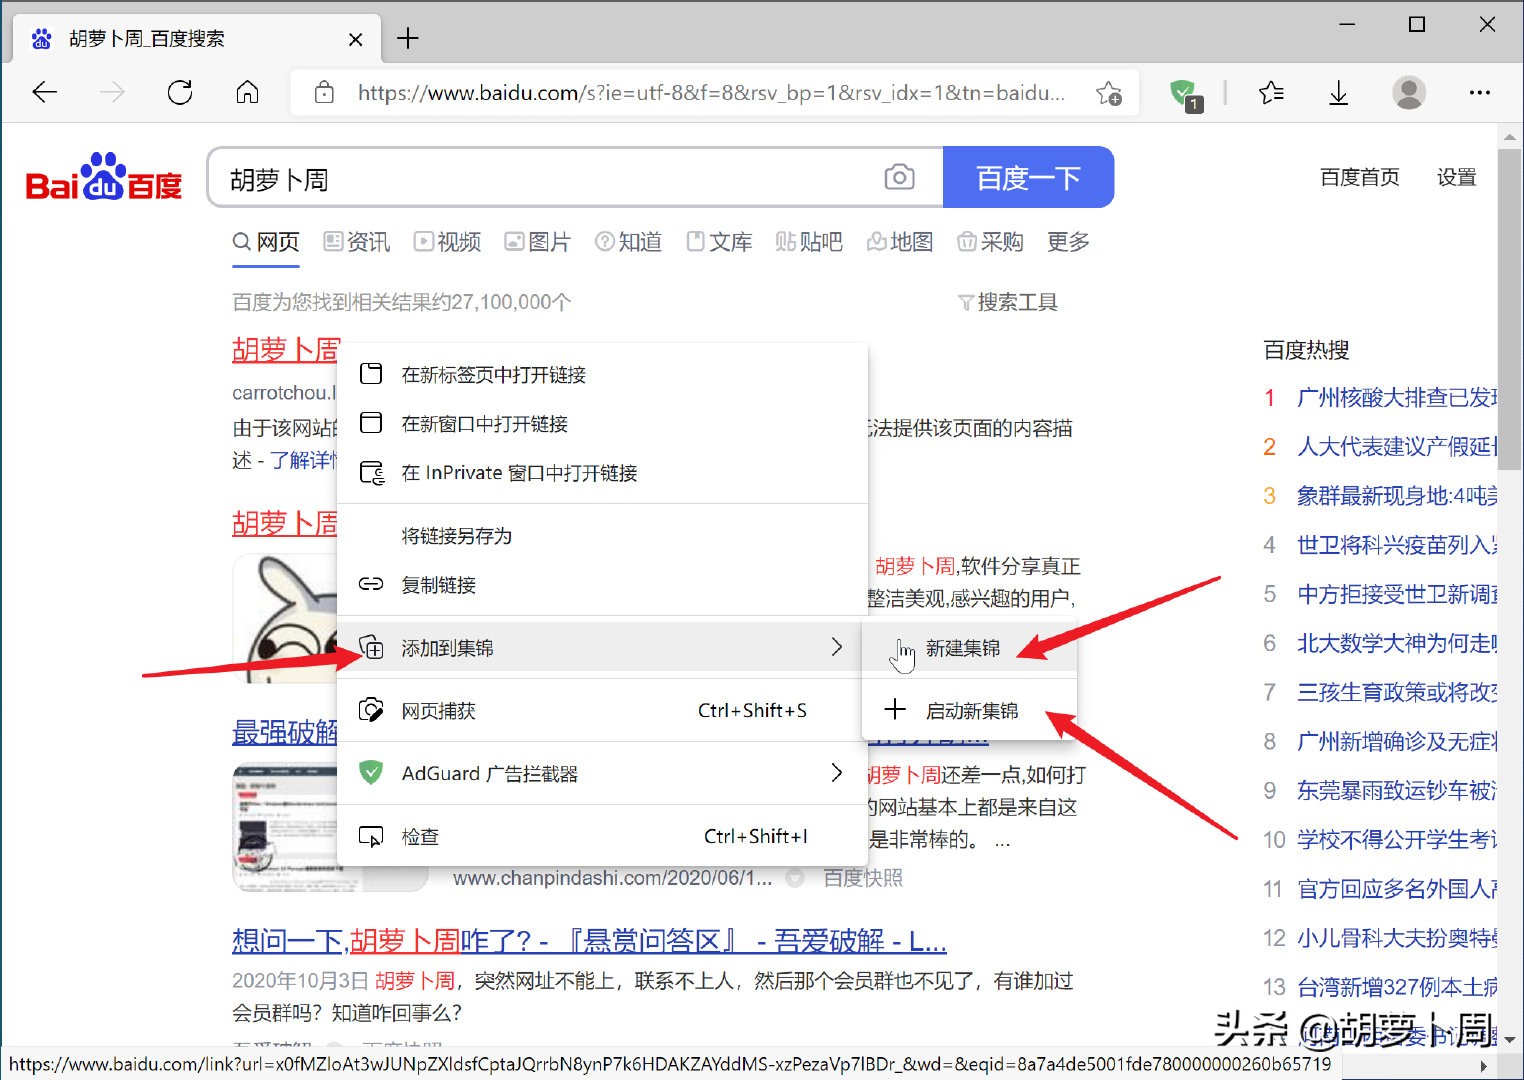Go back using the back arrow
This screenshot has width=1524, height=1080.
click(44, 92)
